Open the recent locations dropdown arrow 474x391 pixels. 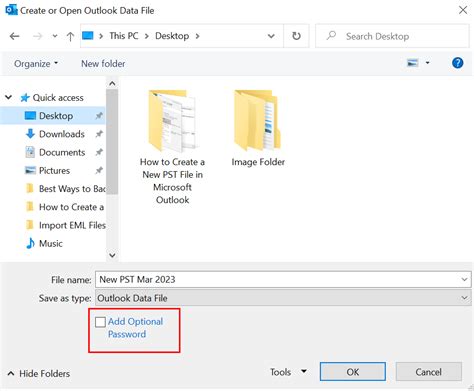[x=55, y=36]
